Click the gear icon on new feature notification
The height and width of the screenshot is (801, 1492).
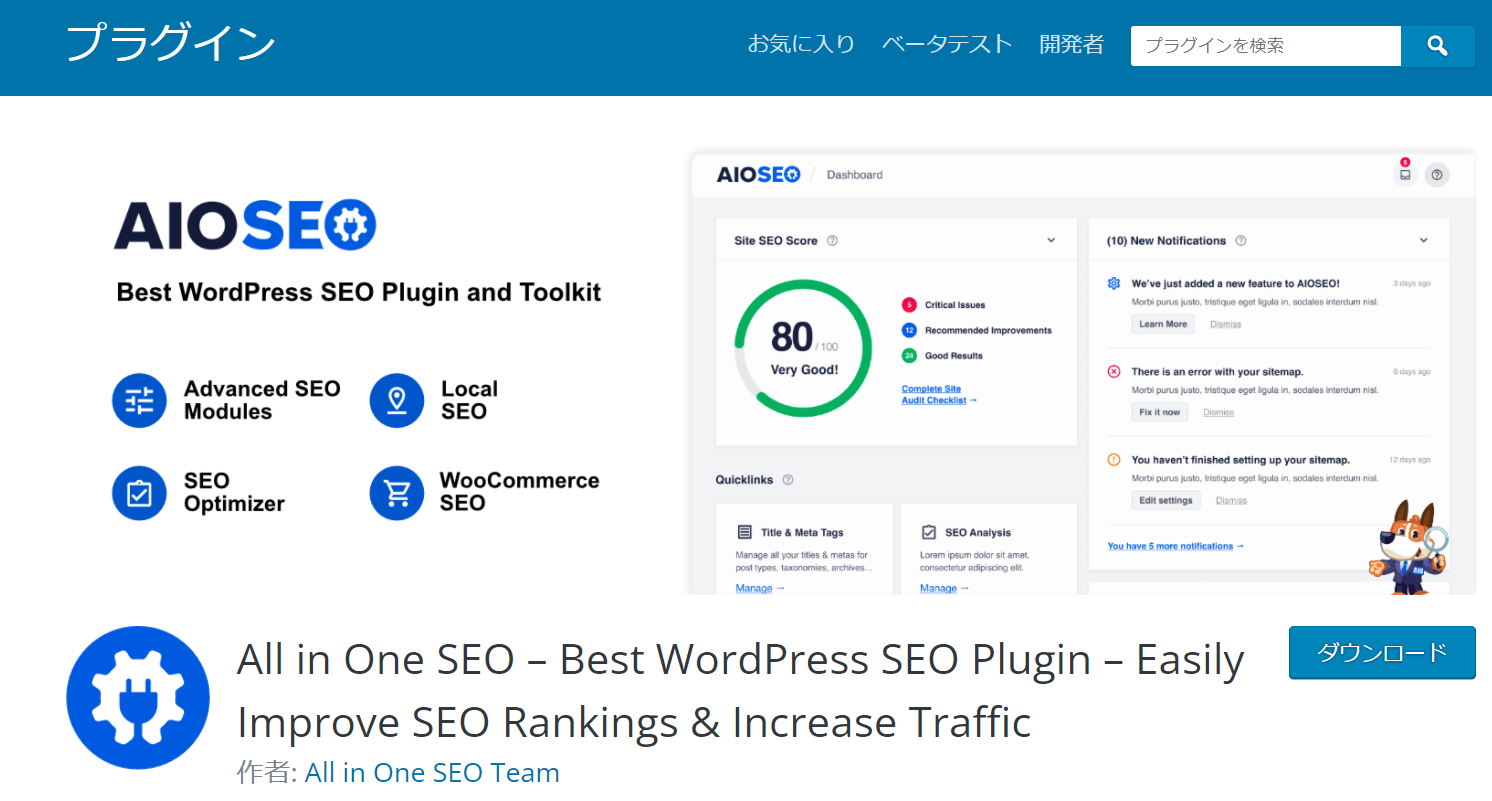tap(1114, 284)
